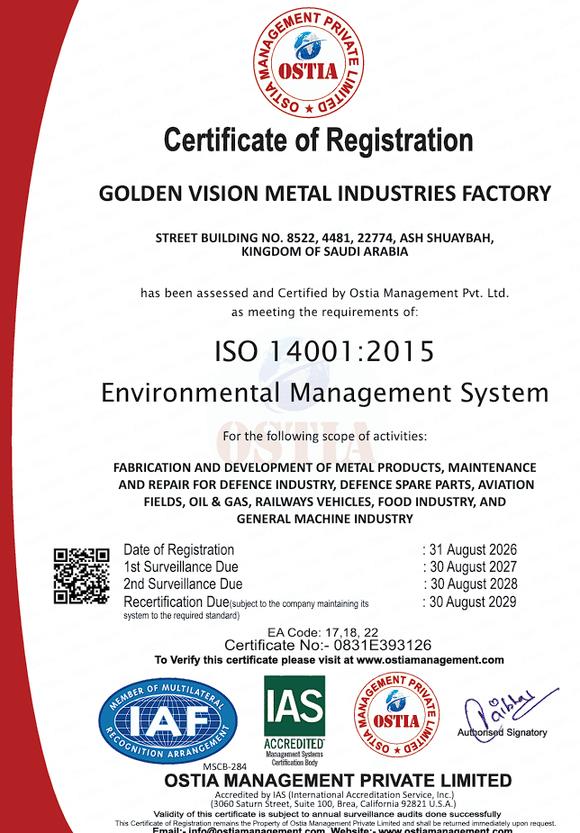Click 'as meeting the requirements of:' line
The image size is (580, 833).
pyautogui.click(x=325, y=312)
